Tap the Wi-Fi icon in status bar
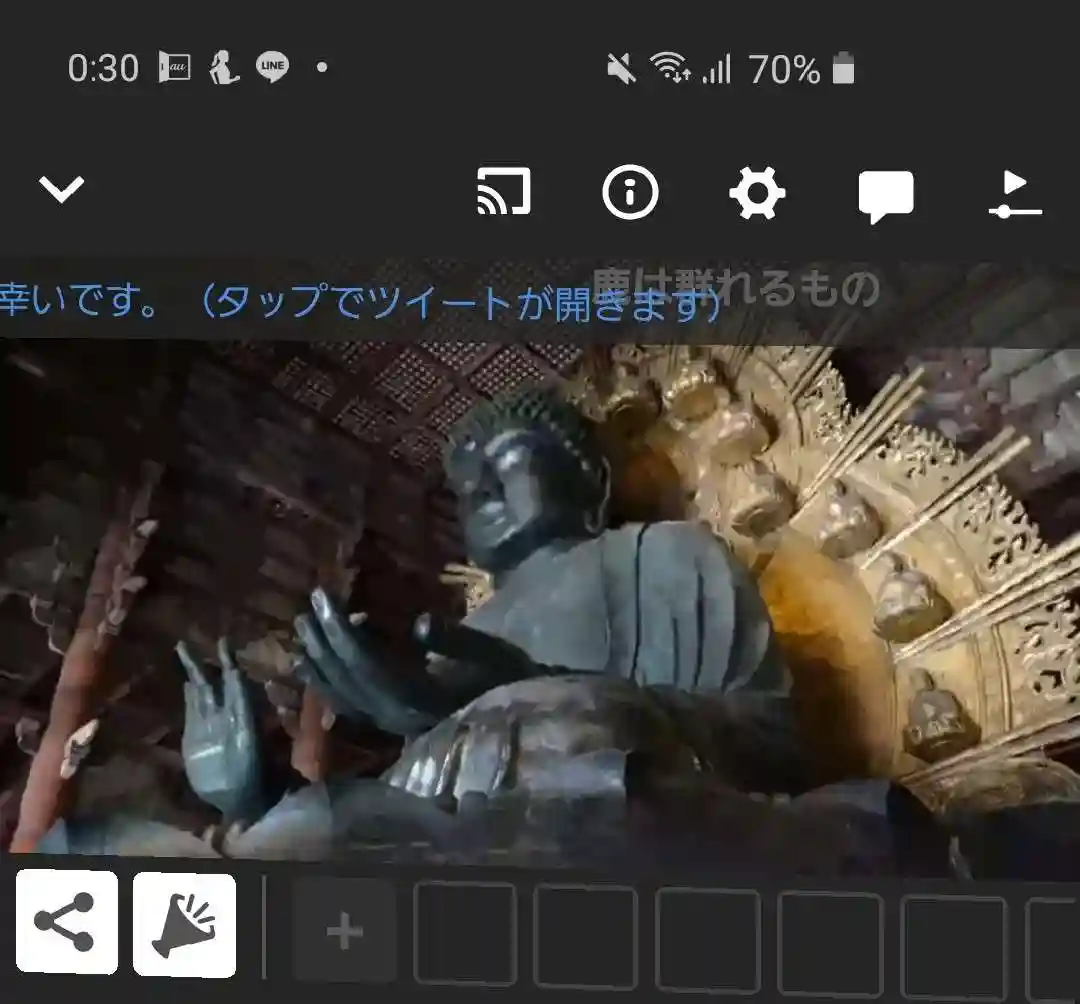Viewport: 1080px width, 1004px height. [669, 68]
